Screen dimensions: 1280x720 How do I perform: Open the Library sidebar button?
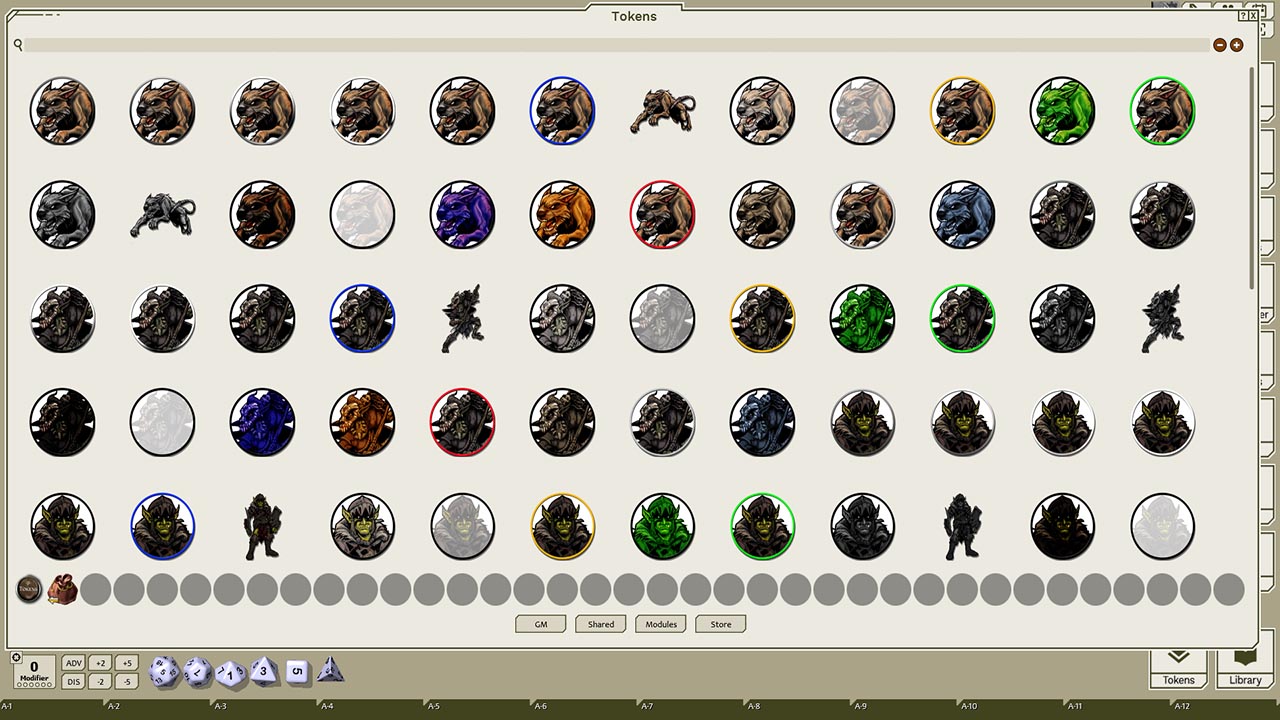coord(1245,668)
